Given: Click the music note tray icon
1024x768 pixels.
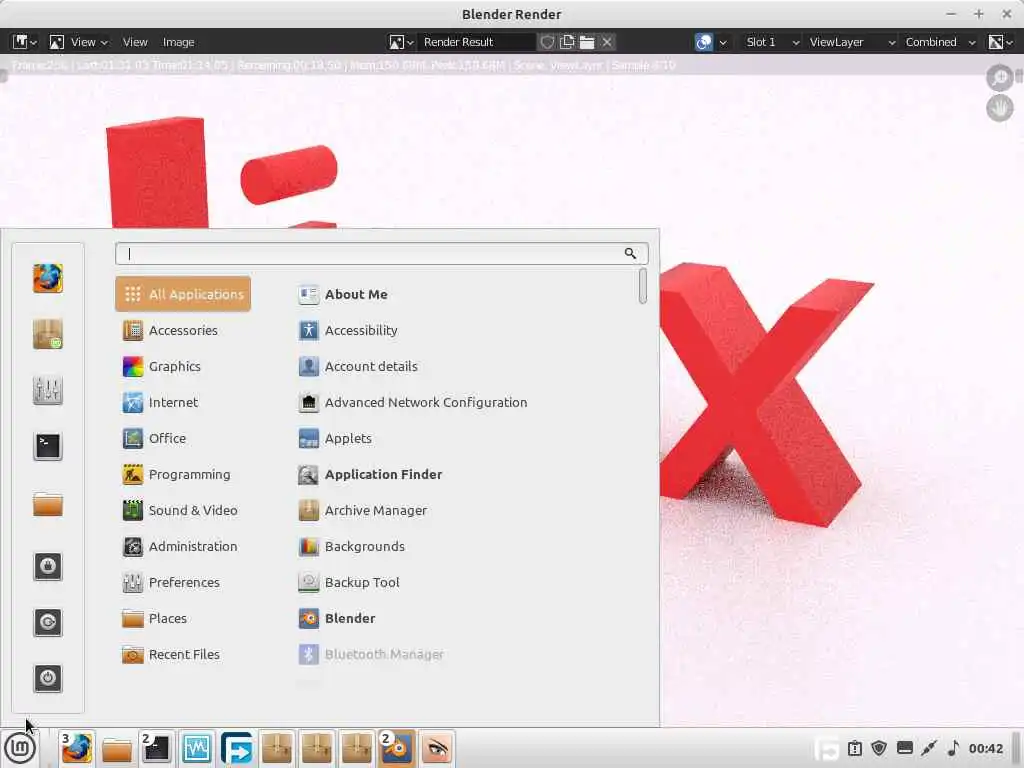Looking at the screenshot, I should coord(953,748).
